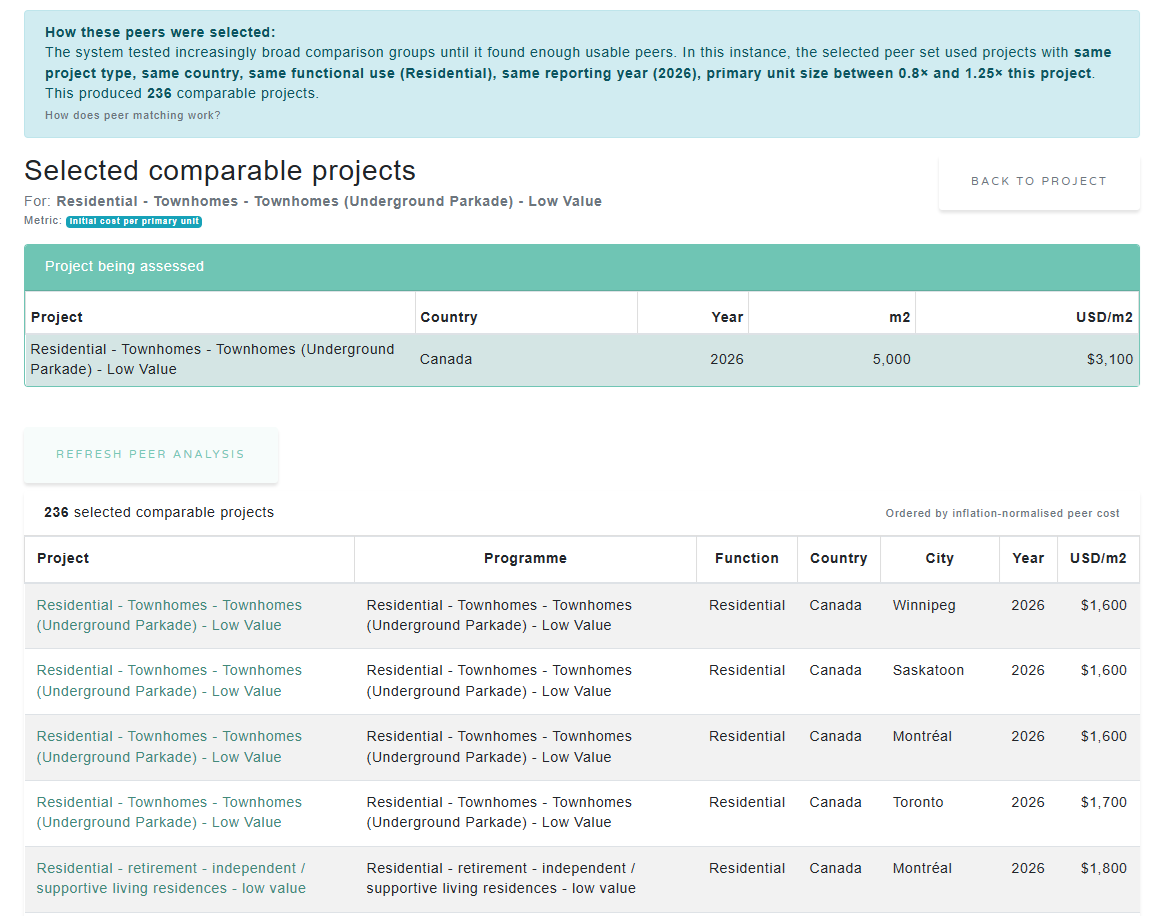
Task: Open the Saskatoon townhomes project link
Action: (170, 681)
